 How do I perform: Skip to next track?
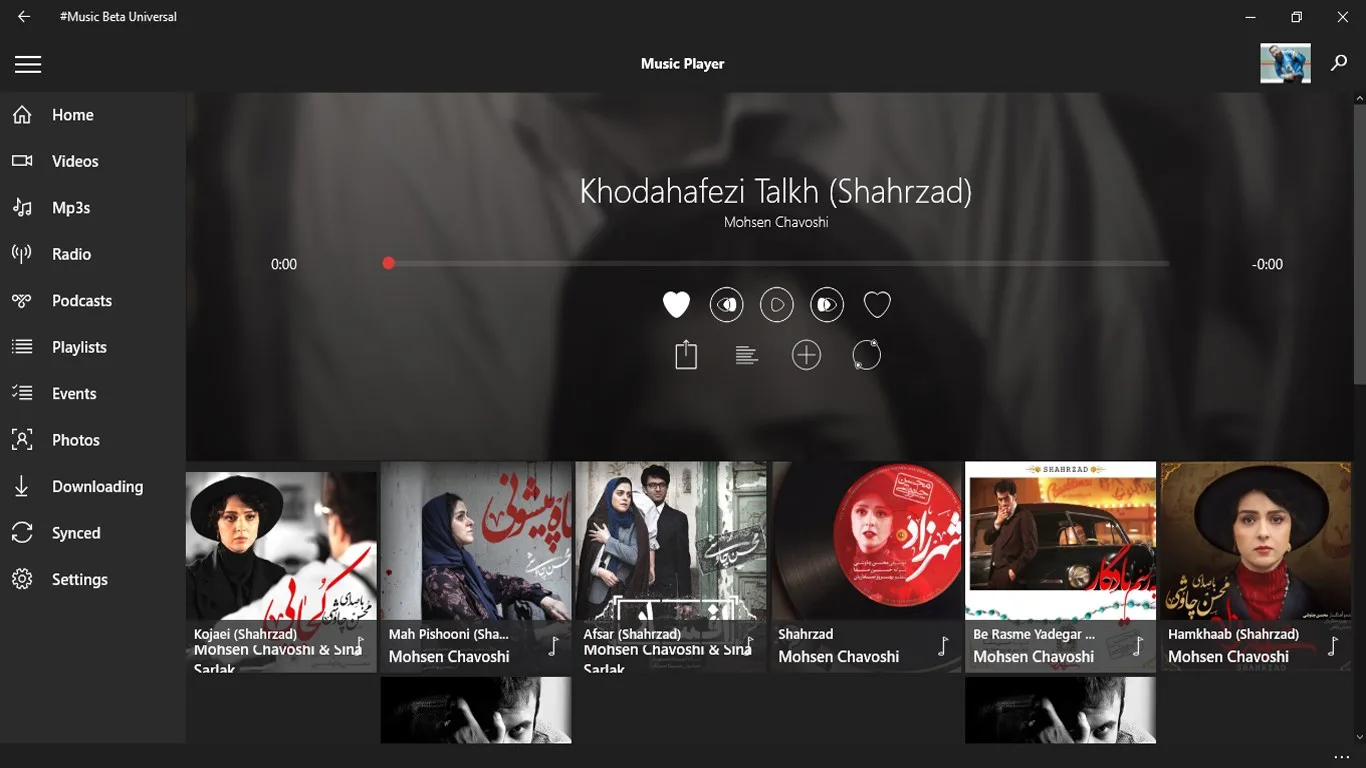(x=827, y=304)
